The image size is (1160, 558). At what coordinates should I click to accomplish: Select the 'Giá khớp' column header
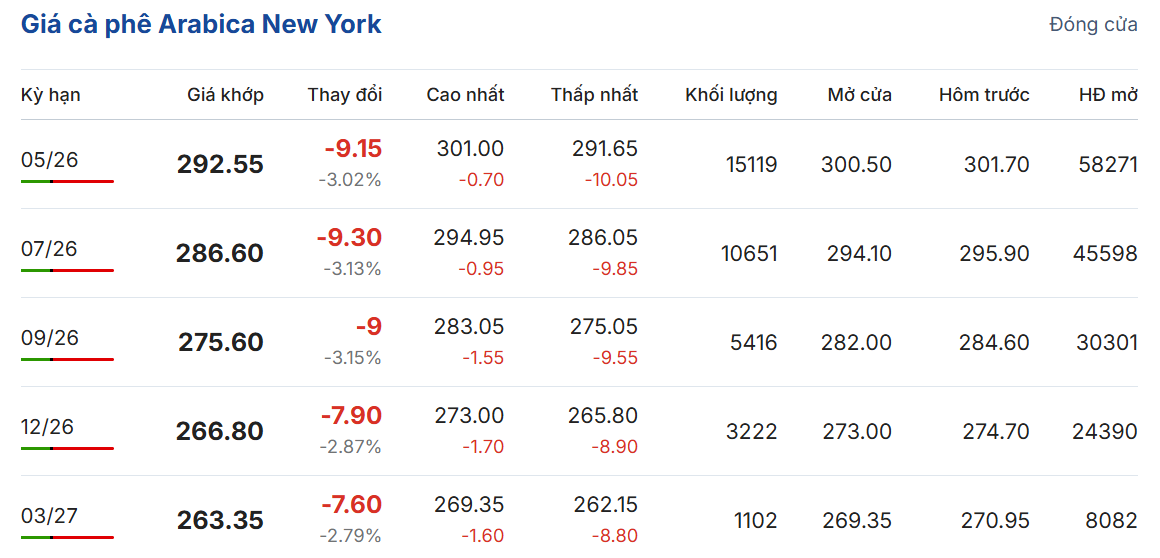pos(225,95)
